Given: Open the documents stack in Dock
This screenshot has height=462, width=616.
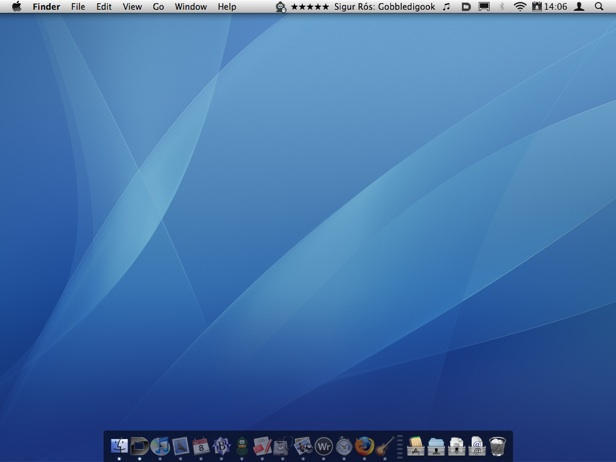Looking at the screenshot, I should 456,446.
